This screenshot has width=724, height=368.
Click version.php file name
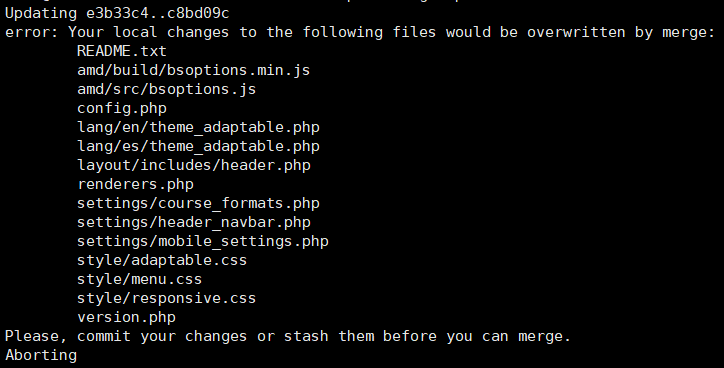(x=126, y=317)
